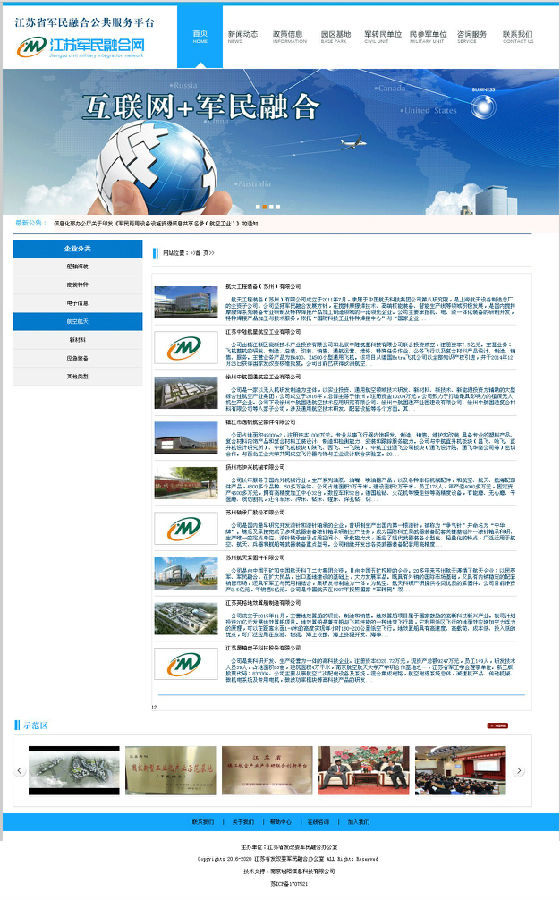Open the seventh company's office-building thumbnail

pyautogui.click(x=186, y=573)
